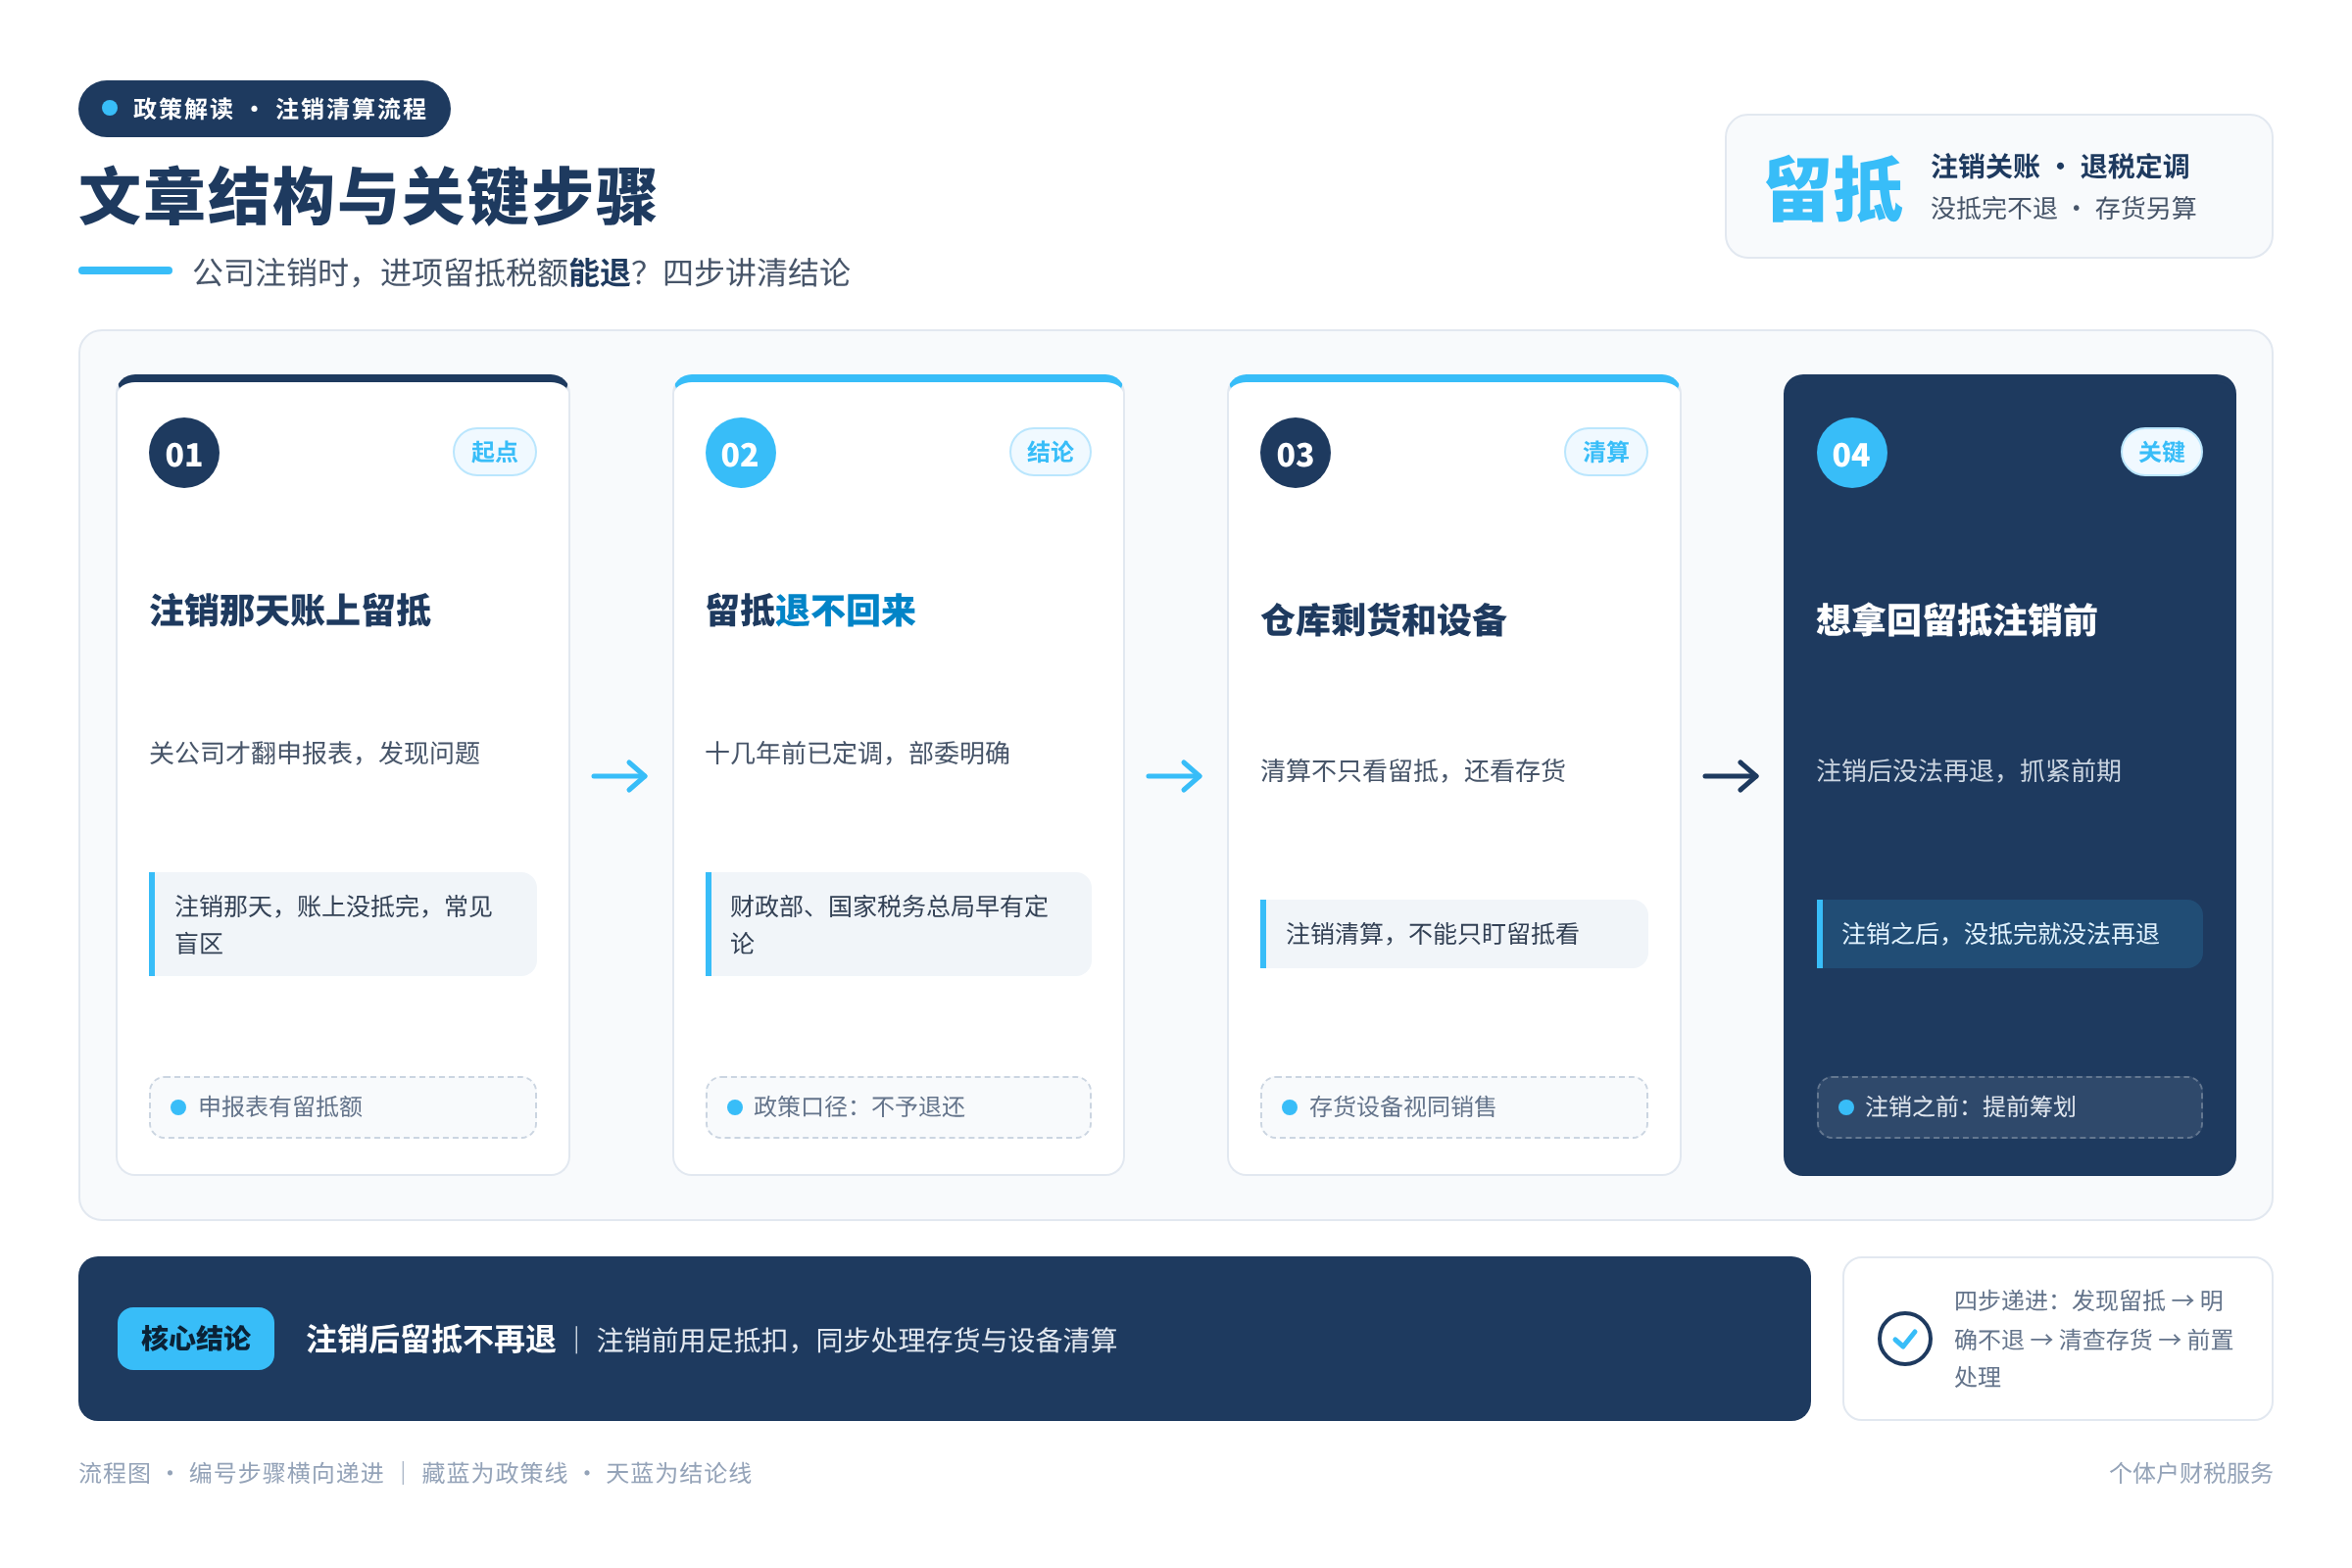Click 注销前用足抵扣，同步处理存货与设备清算
Image resolution: width=2352 pixels, height=1568 pixels.
(857, 1340)
